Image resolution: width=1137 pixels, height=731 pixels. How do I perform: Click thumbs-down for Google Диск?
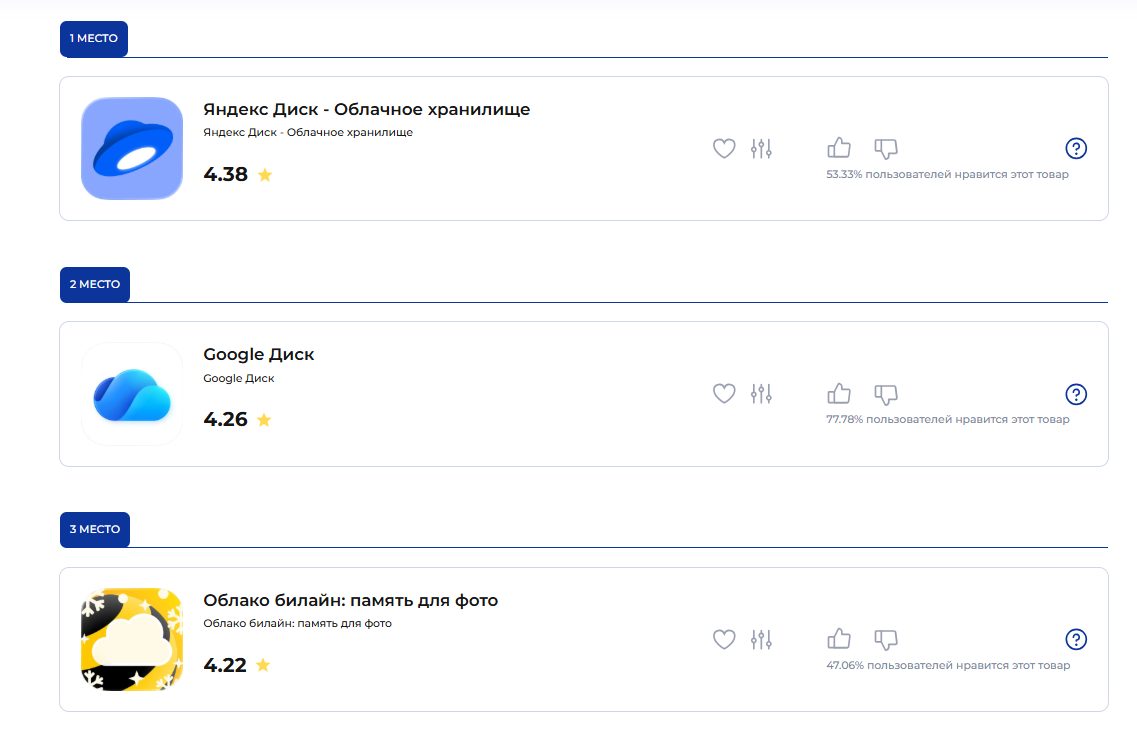[886, 394]
